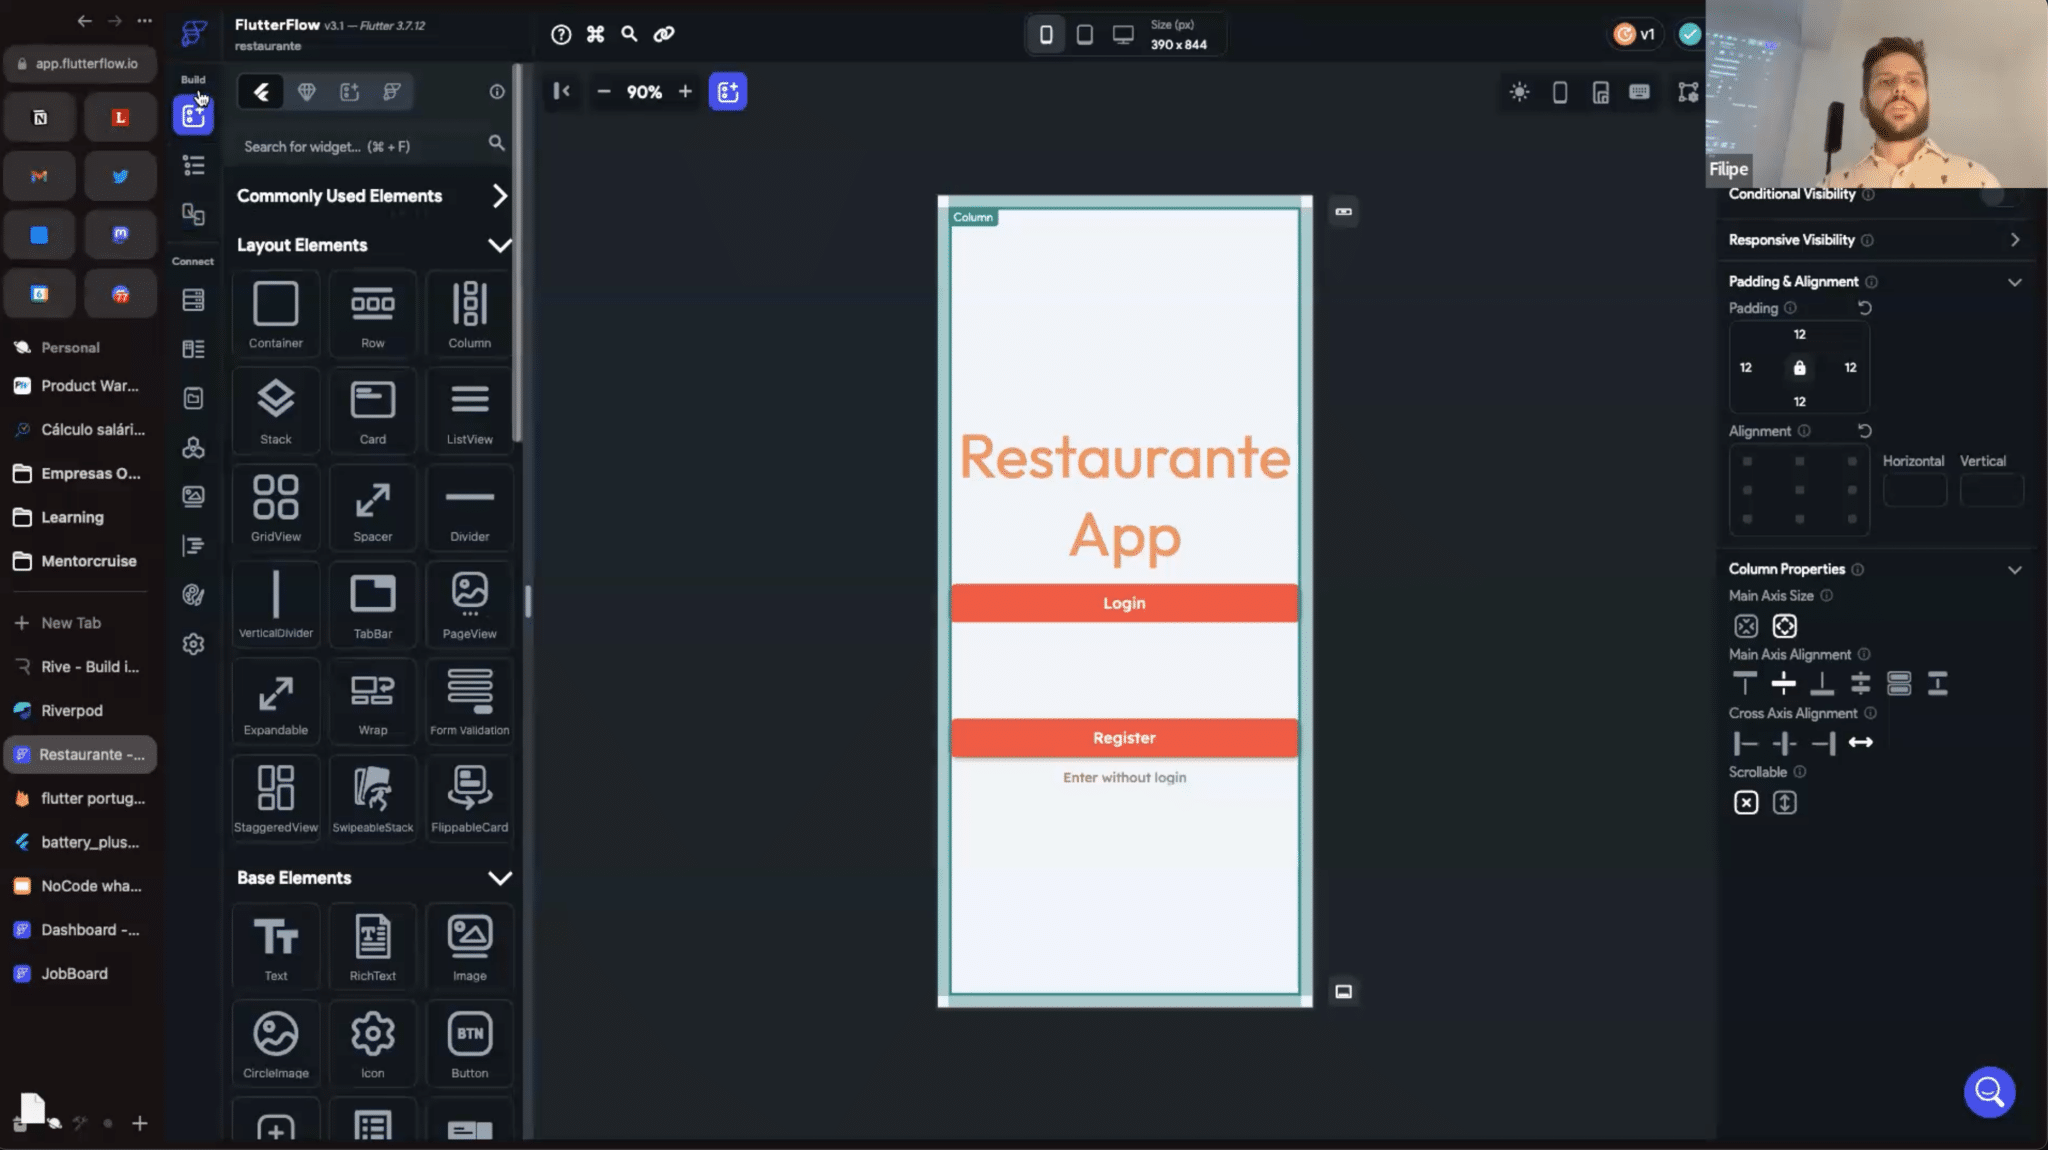Select the RichText widget
Viewport: 2048px width, 1150px height.
[x=372, y=947]
